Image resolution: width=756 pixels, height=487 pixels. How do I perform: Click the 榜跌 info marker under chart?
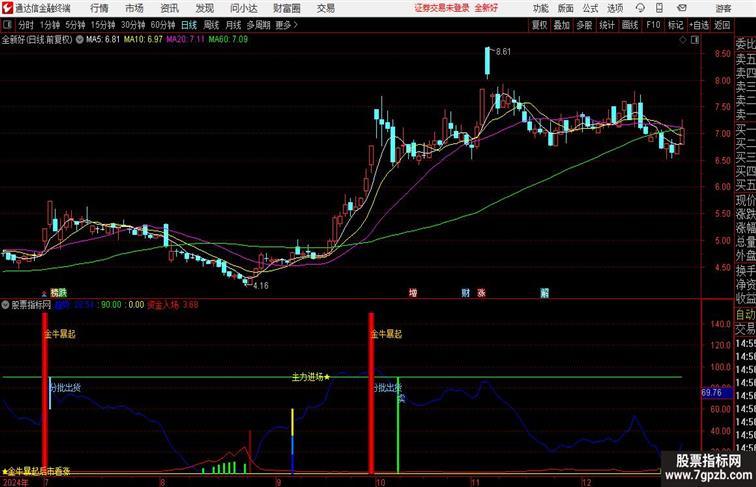click(x=58, y=293)
